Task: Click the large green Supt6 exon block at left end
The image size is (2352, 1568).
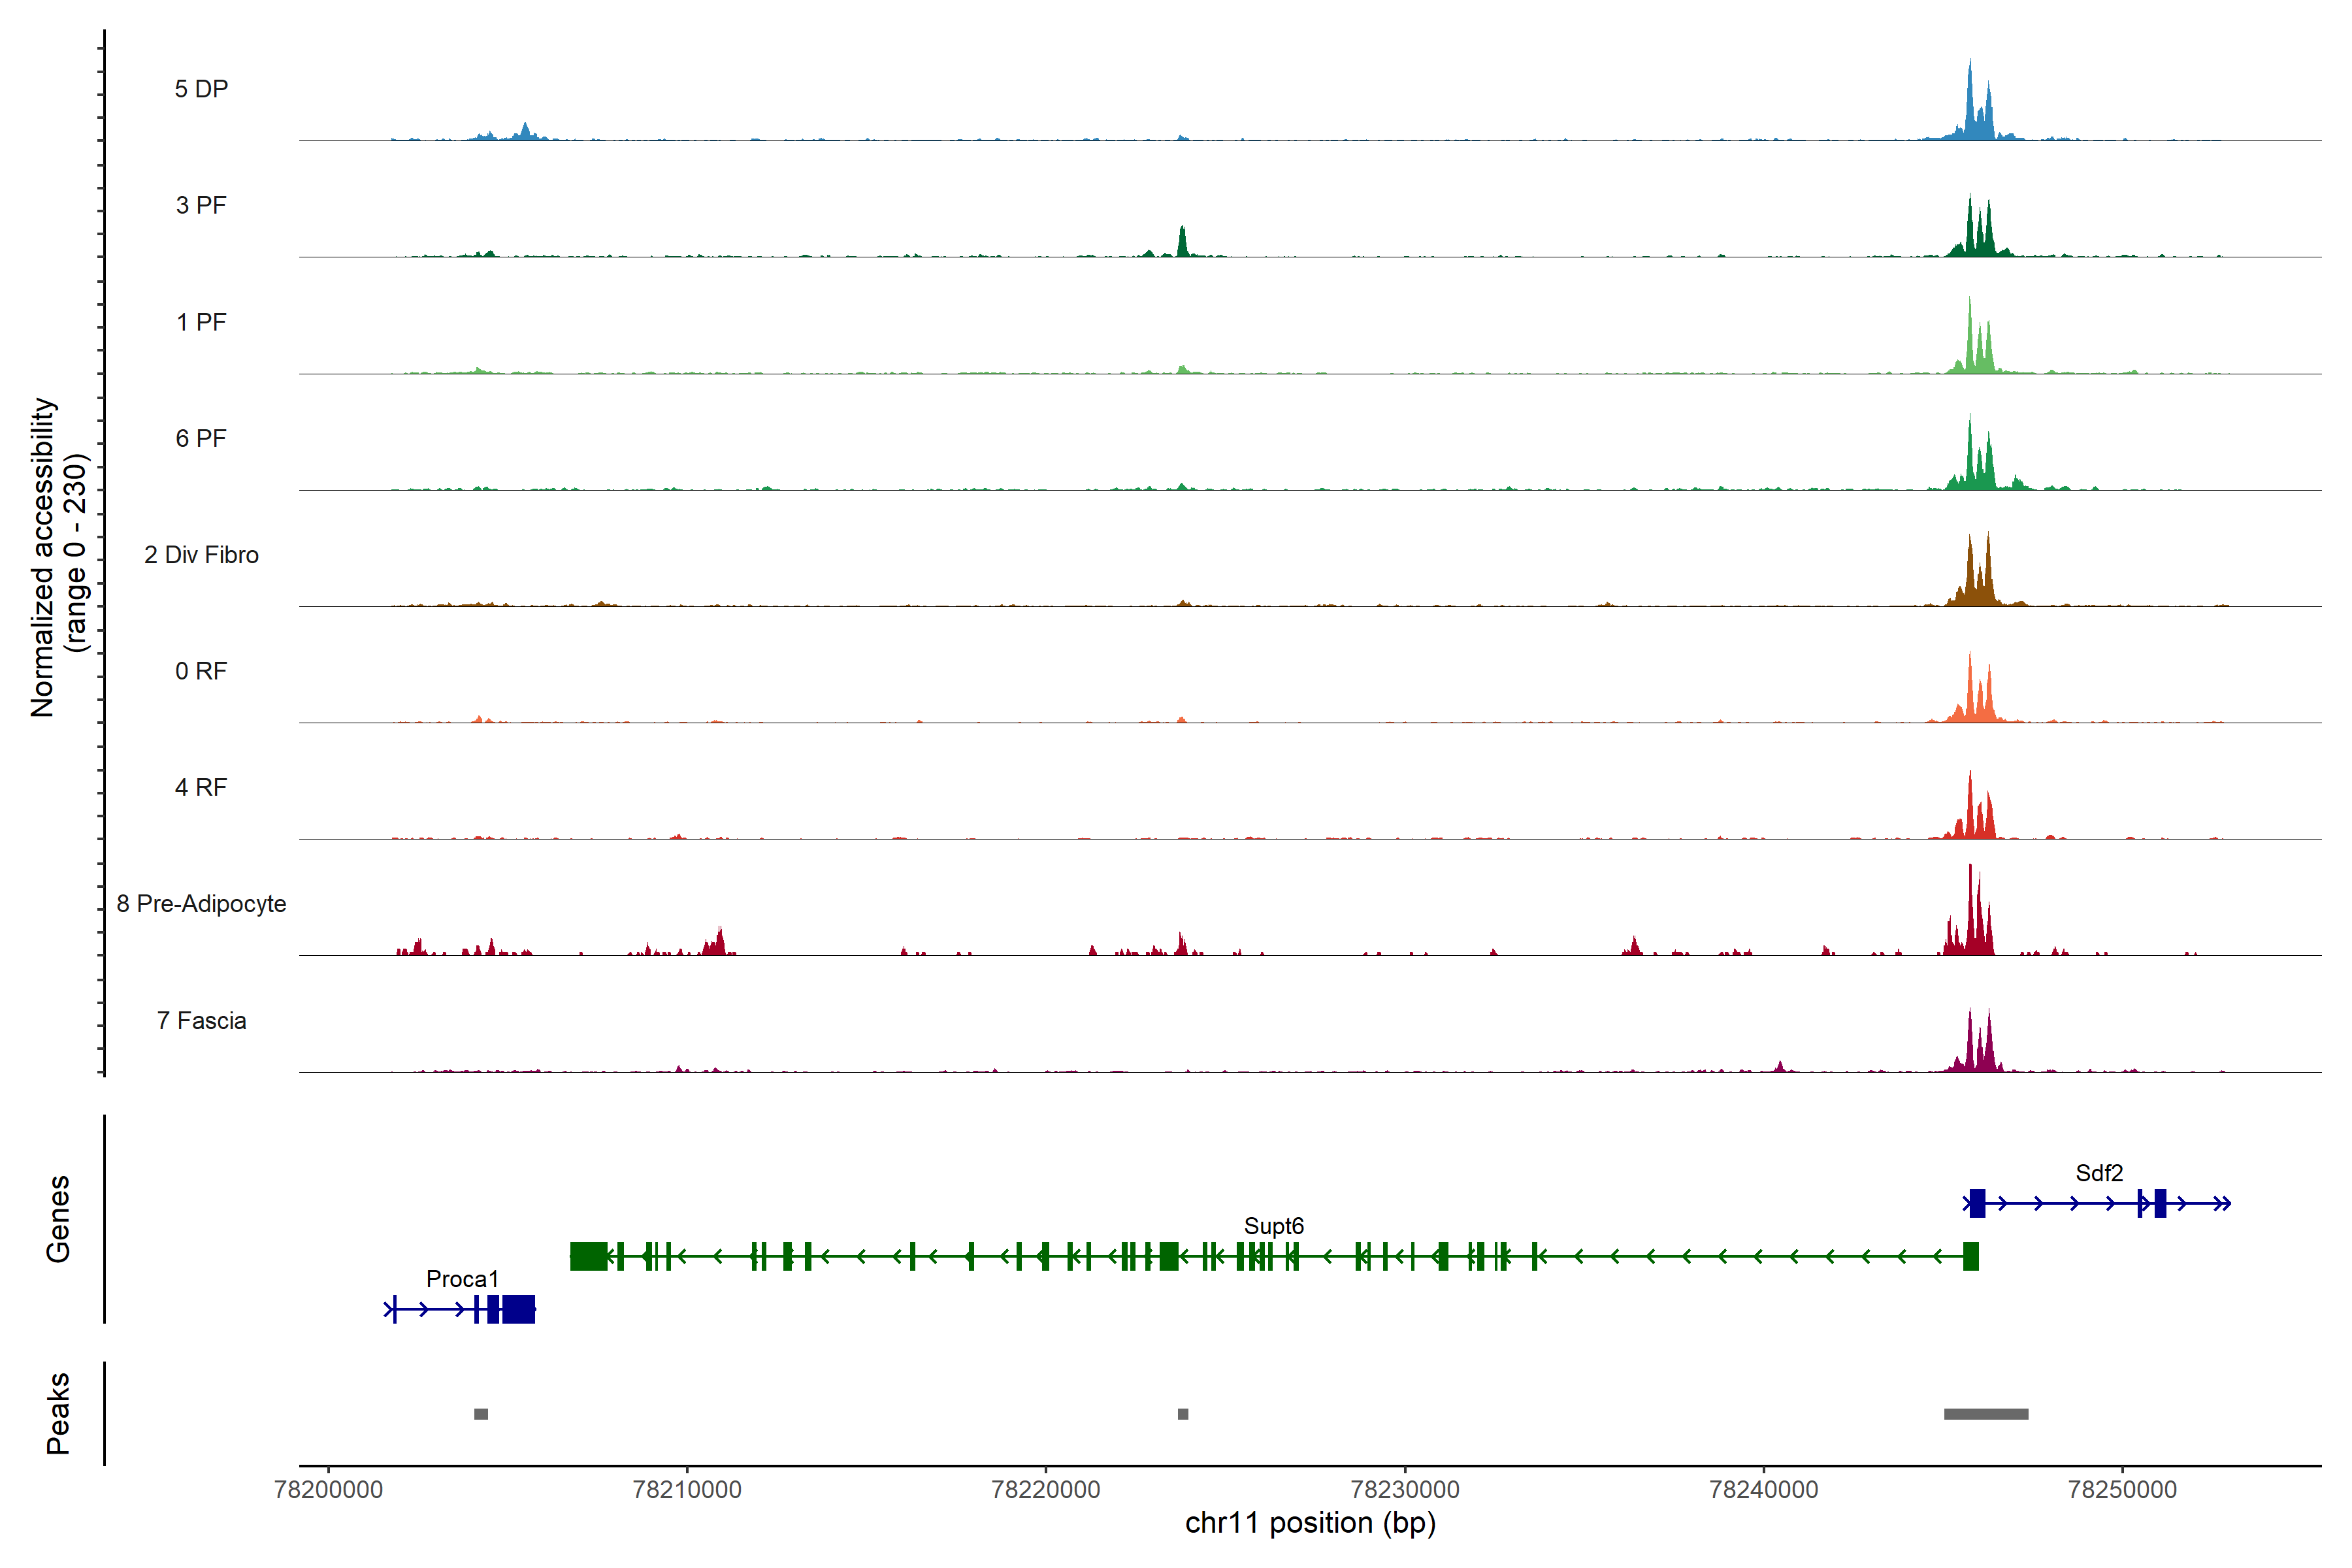Action: pyautogui.click(x=588, y=1256)
